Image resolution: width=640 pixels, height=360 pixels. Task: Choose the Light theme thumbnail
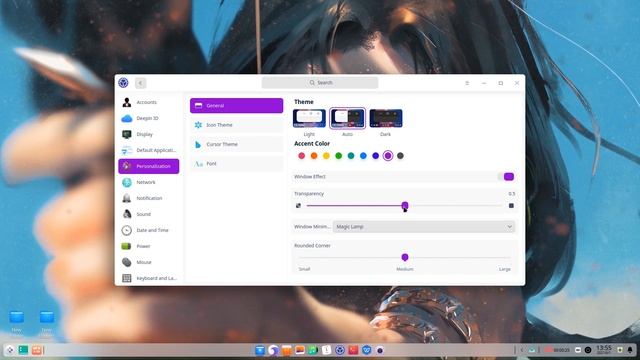(x=309, y=118)
